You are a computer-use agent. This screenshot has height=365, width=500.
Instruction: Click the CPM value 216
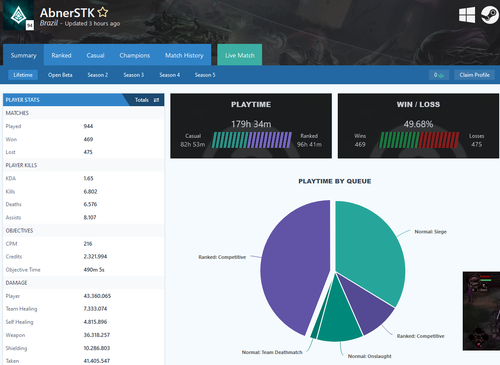[88, 244]
